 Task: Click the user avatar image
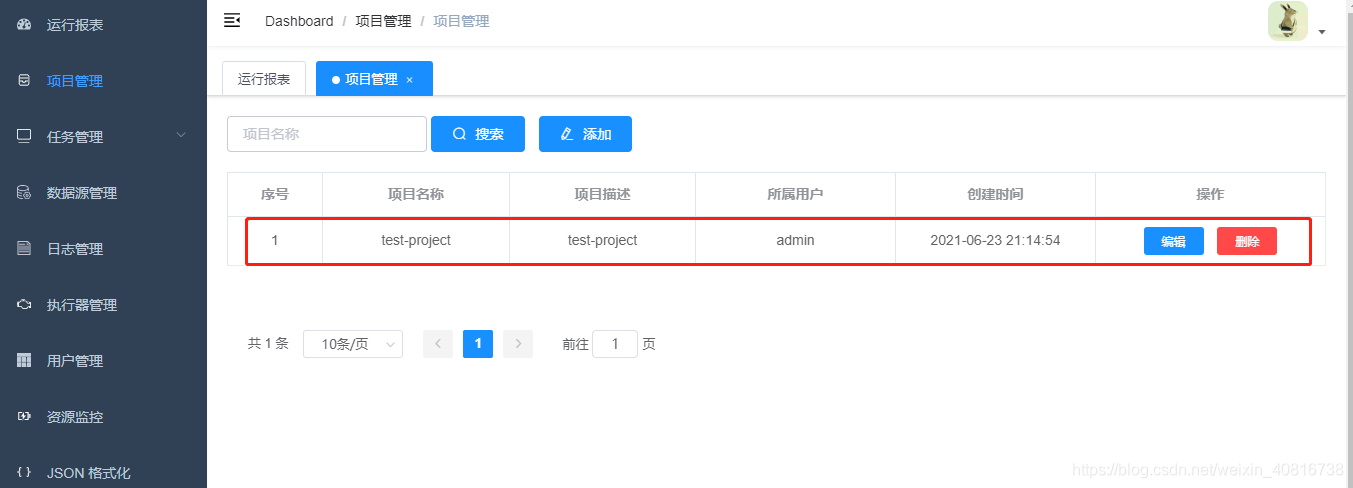1288,21
